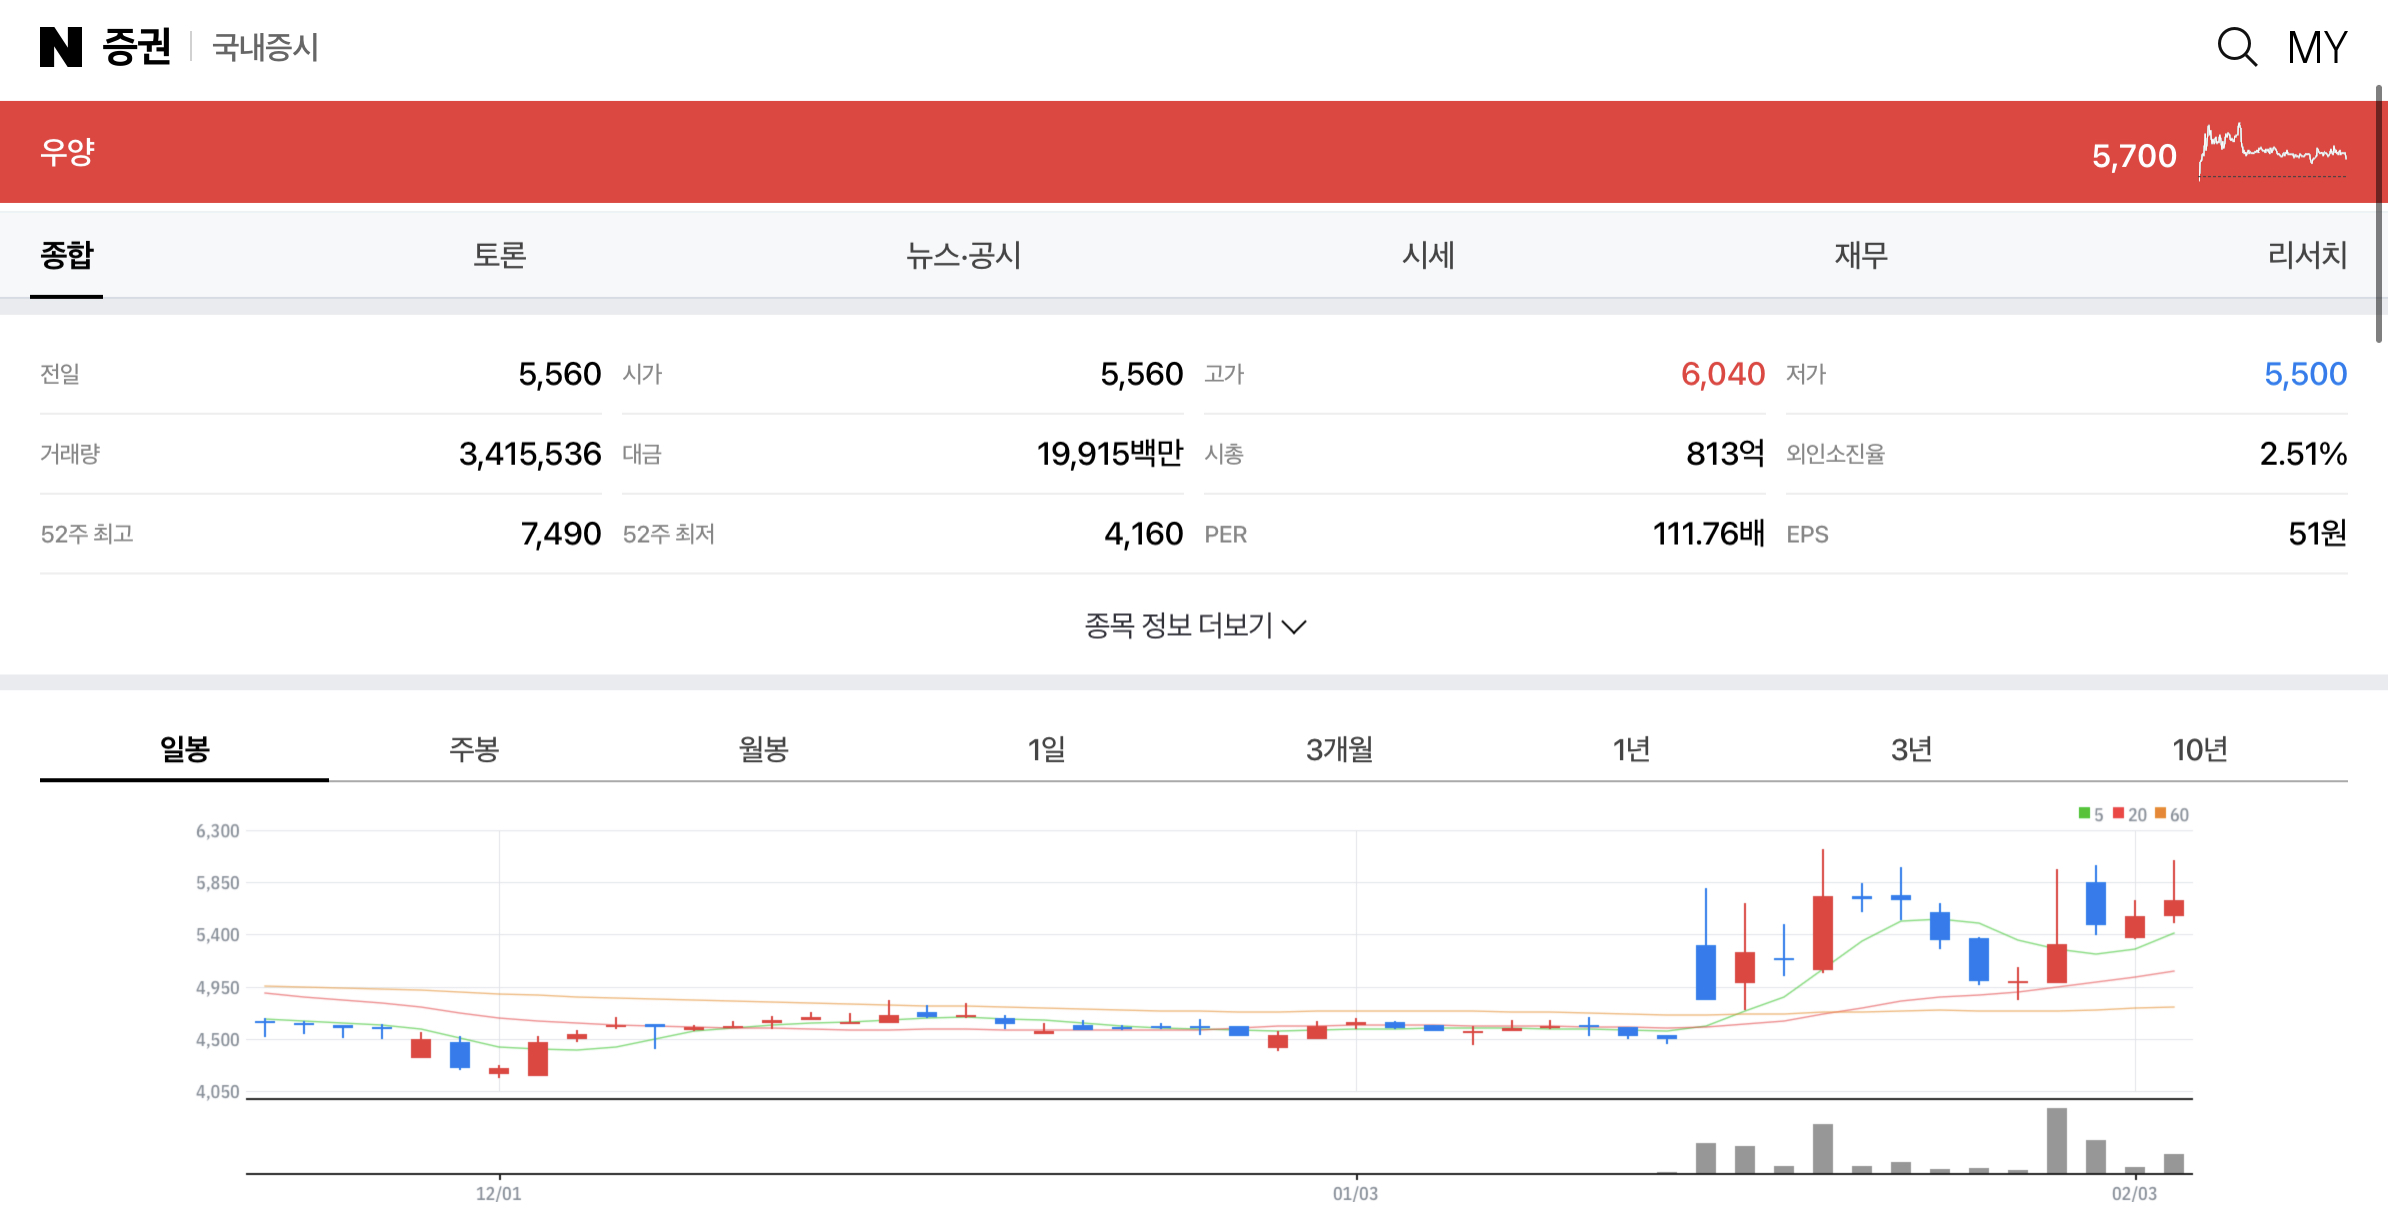Image resolution: width=2388 pixels, height=1220 pixels.
Task: Show the 1년 chart
Action: coord(1631,749)
